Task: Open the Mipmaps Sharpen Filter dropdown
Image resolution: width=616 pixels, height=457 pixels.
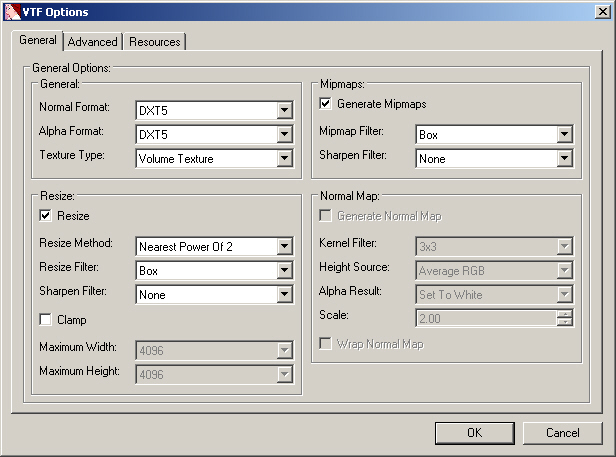Action: point(564,158)
